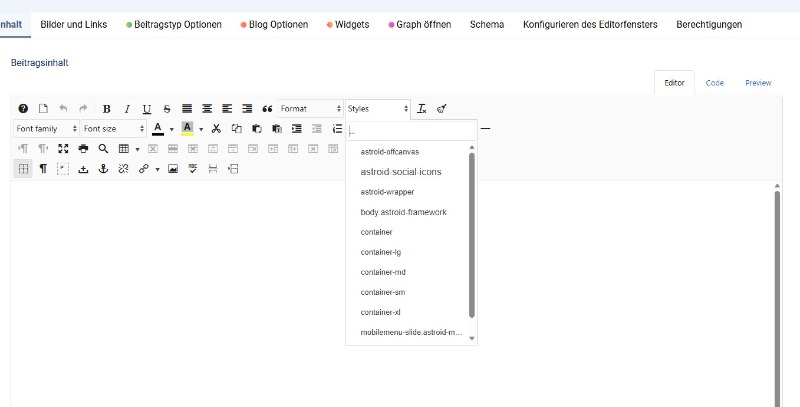Select container-lg style from list

coord(381,252)
